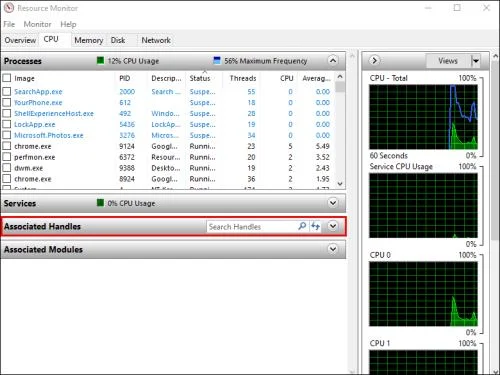Sort by the PID column header
The image size is (500, 375).
pyautogui.click(x=125, y=78)
